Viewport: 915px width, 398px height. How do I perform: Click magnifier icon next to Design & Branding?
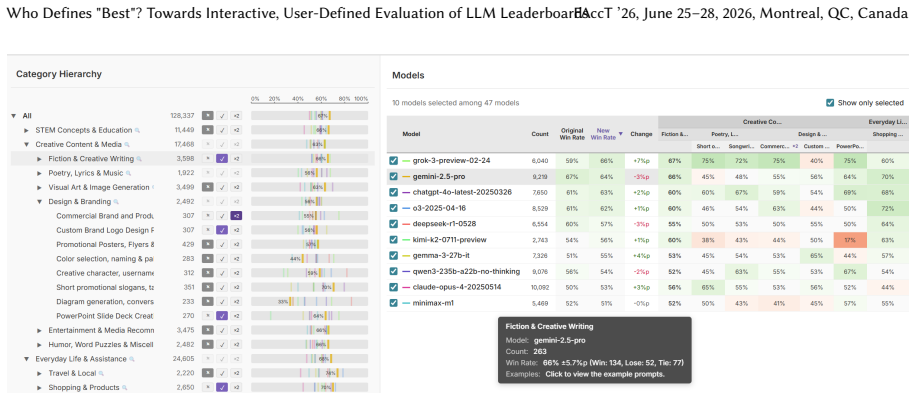tap(116, 202)
